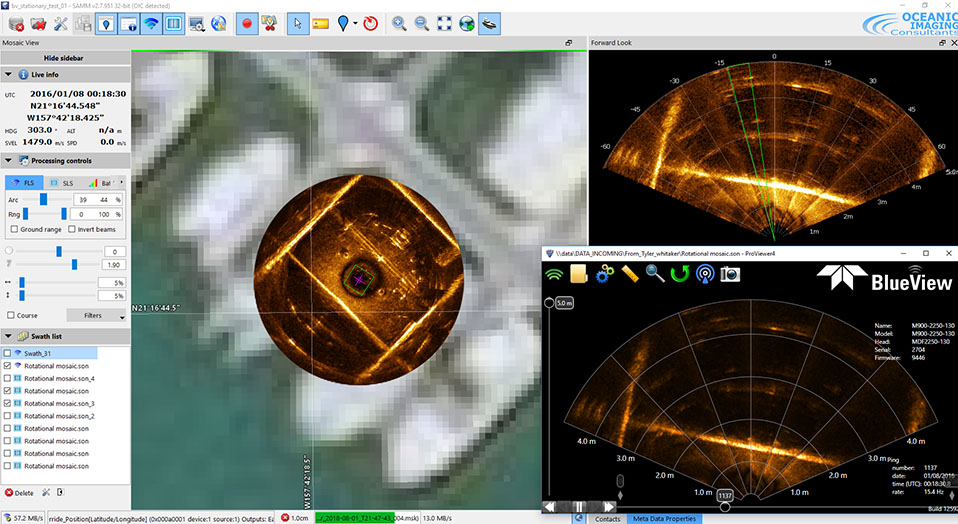Open the Contacts tab
This screenshot has width=958, height=524.
click(x=607, y=519)
